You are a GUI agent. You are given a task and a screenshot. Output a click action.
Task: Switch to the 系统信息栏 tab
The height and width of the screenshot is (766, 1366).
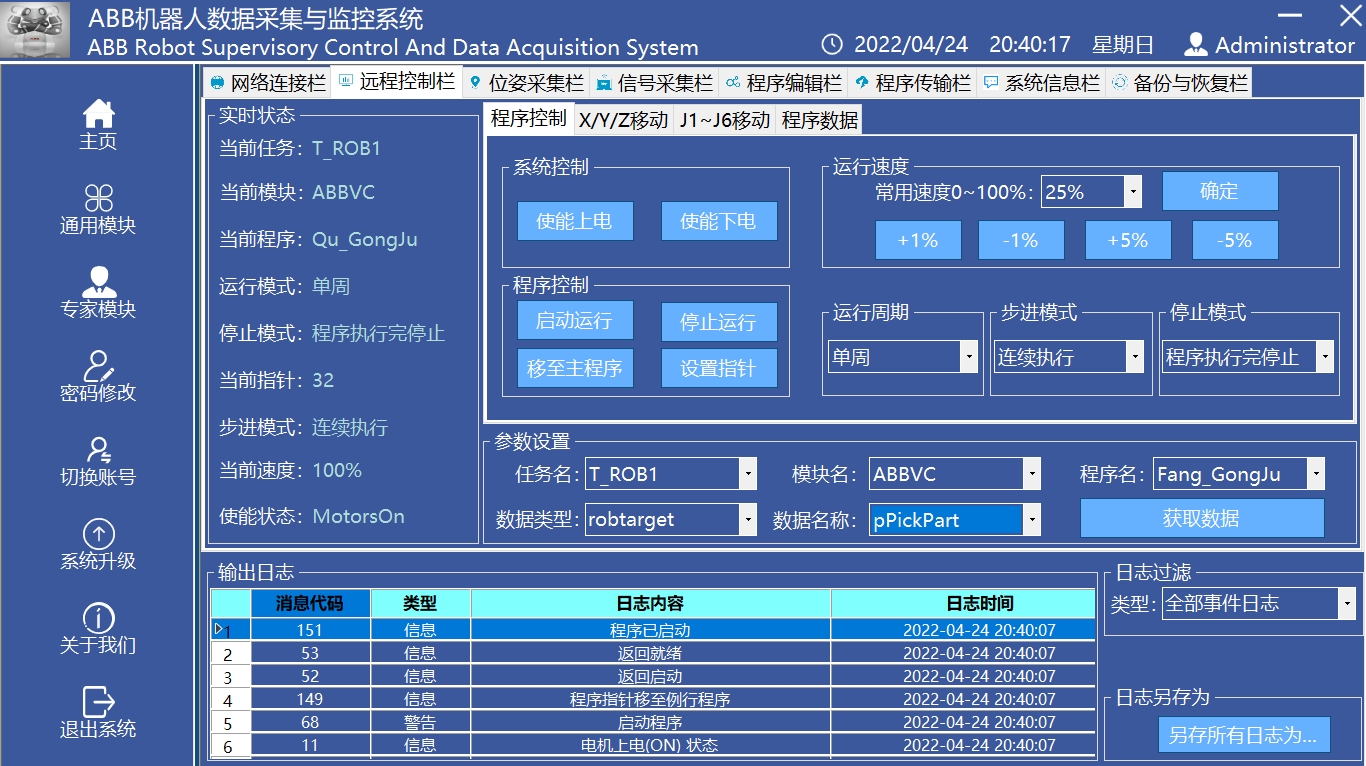click(1042, 83)
